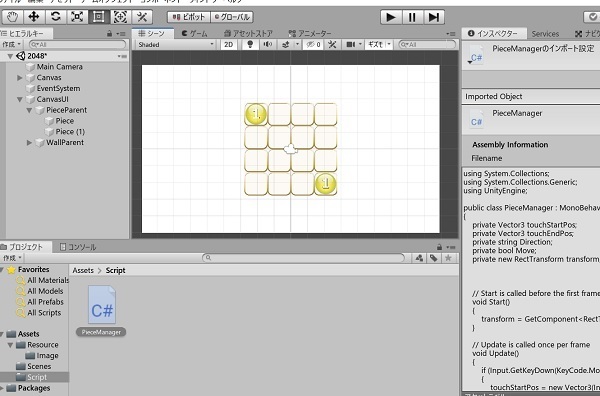
Task: Switch to the Services tab
Action: point(545,34)
